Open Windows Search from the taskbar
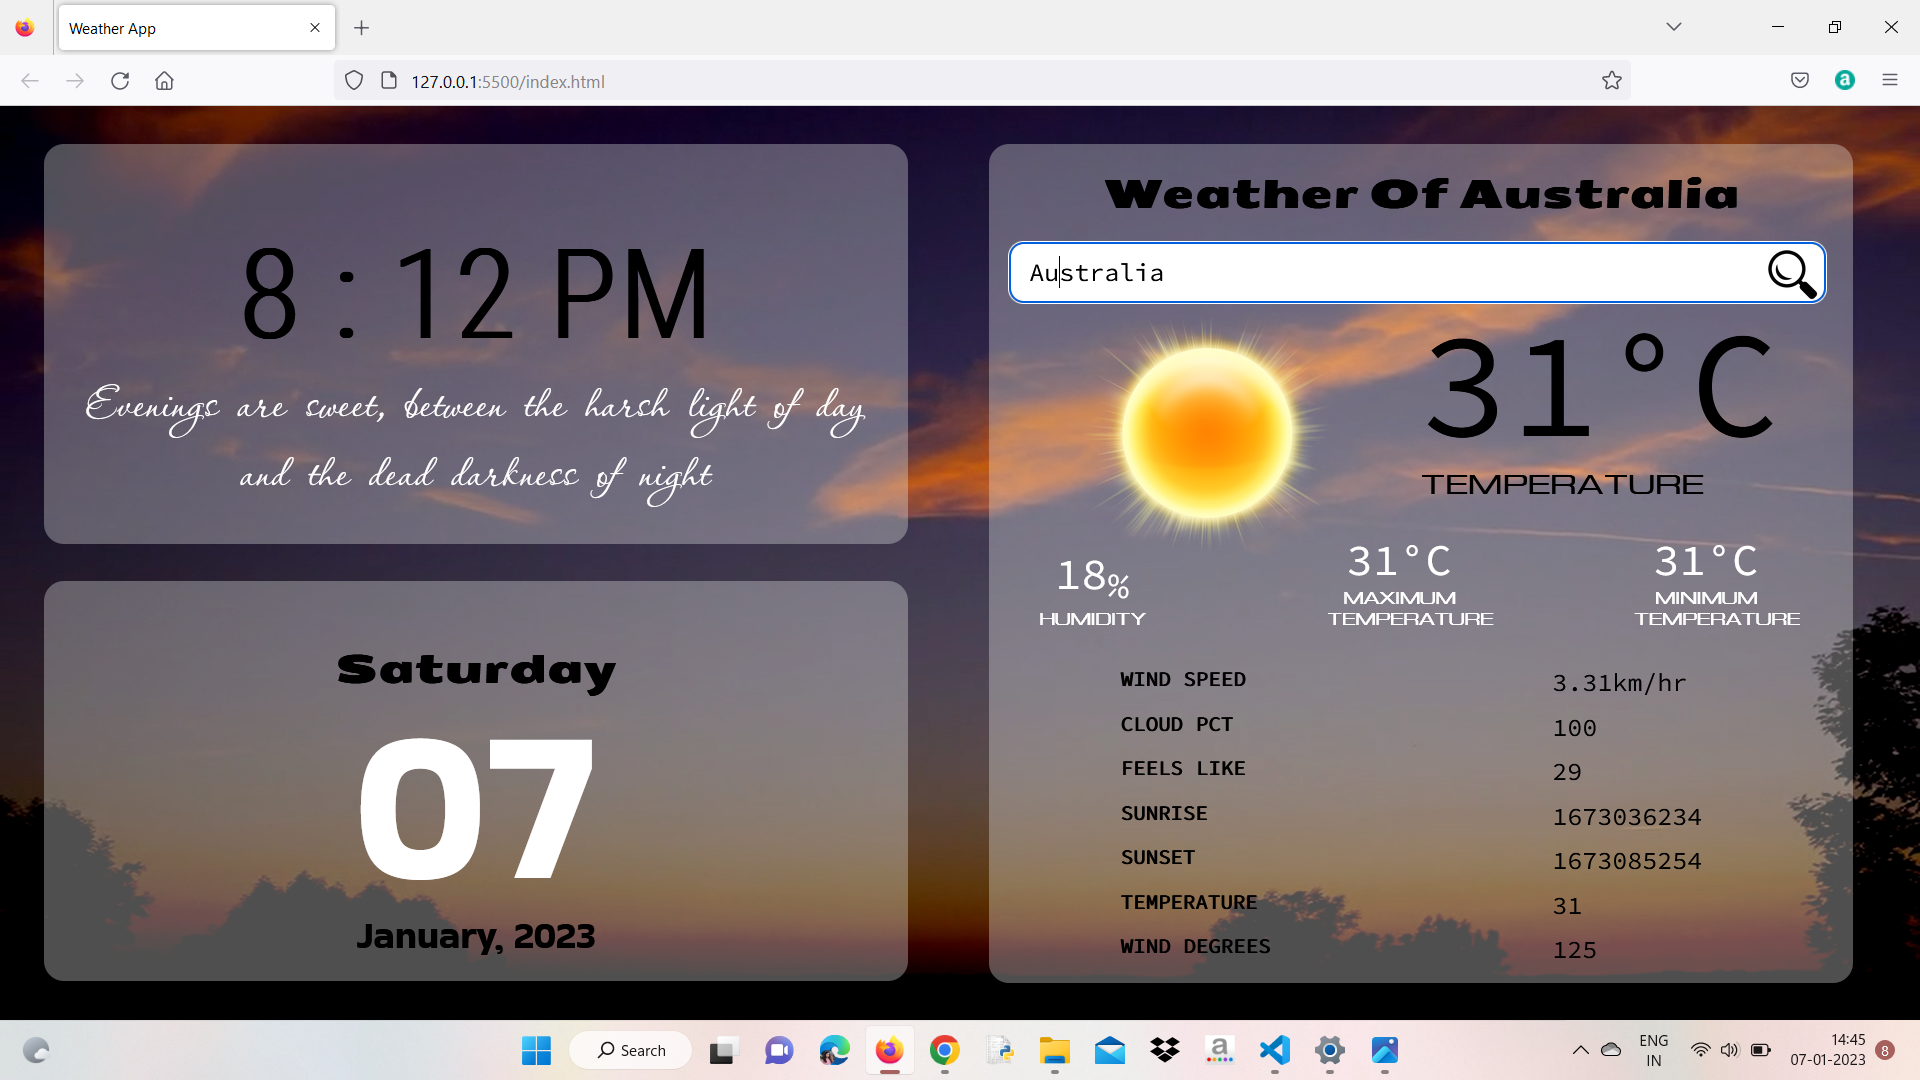Viewport: 1920px width, 1080px height. coord(630,1051)
